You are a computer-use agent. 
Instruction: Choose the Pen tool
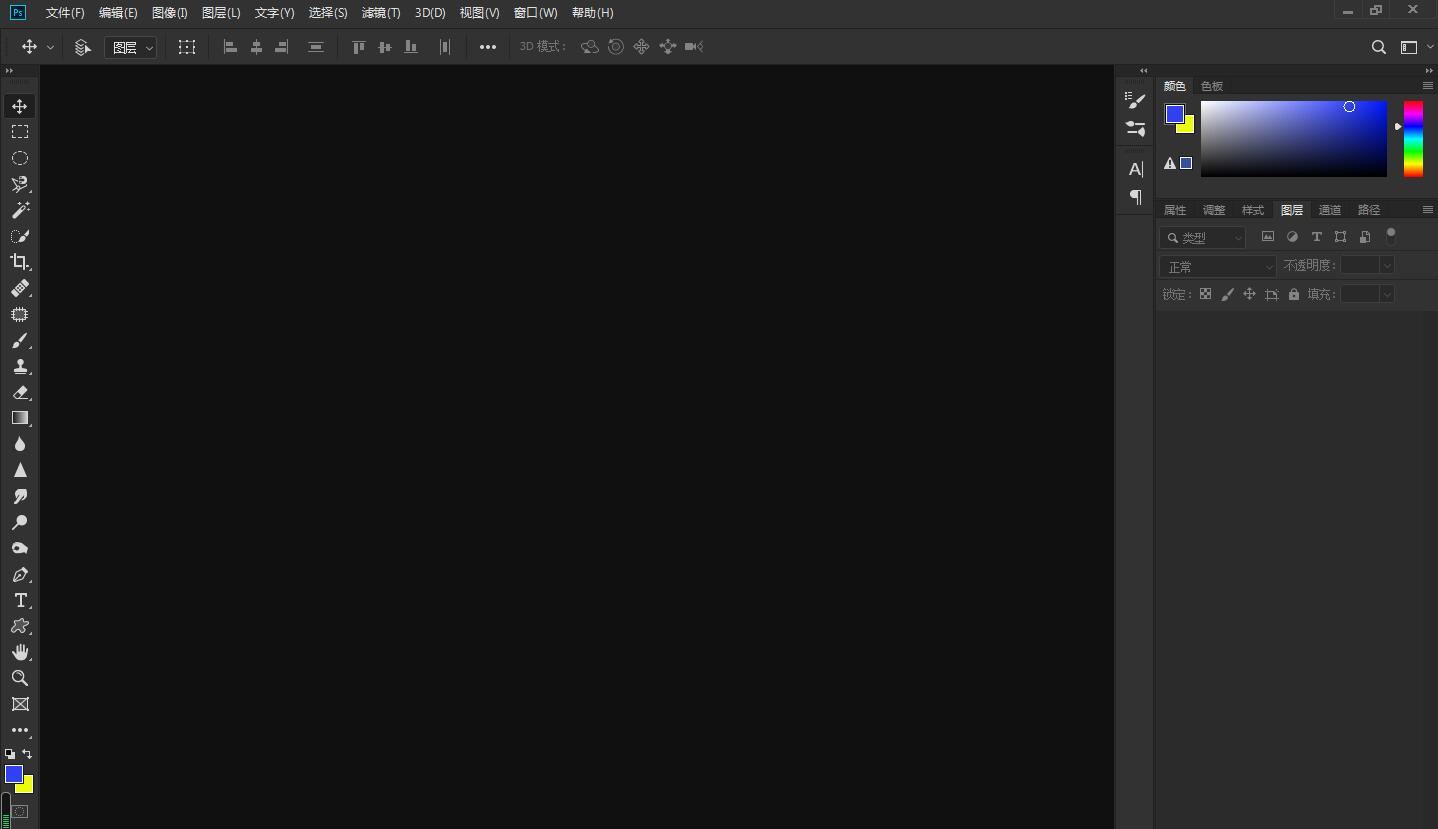[19, 575]
